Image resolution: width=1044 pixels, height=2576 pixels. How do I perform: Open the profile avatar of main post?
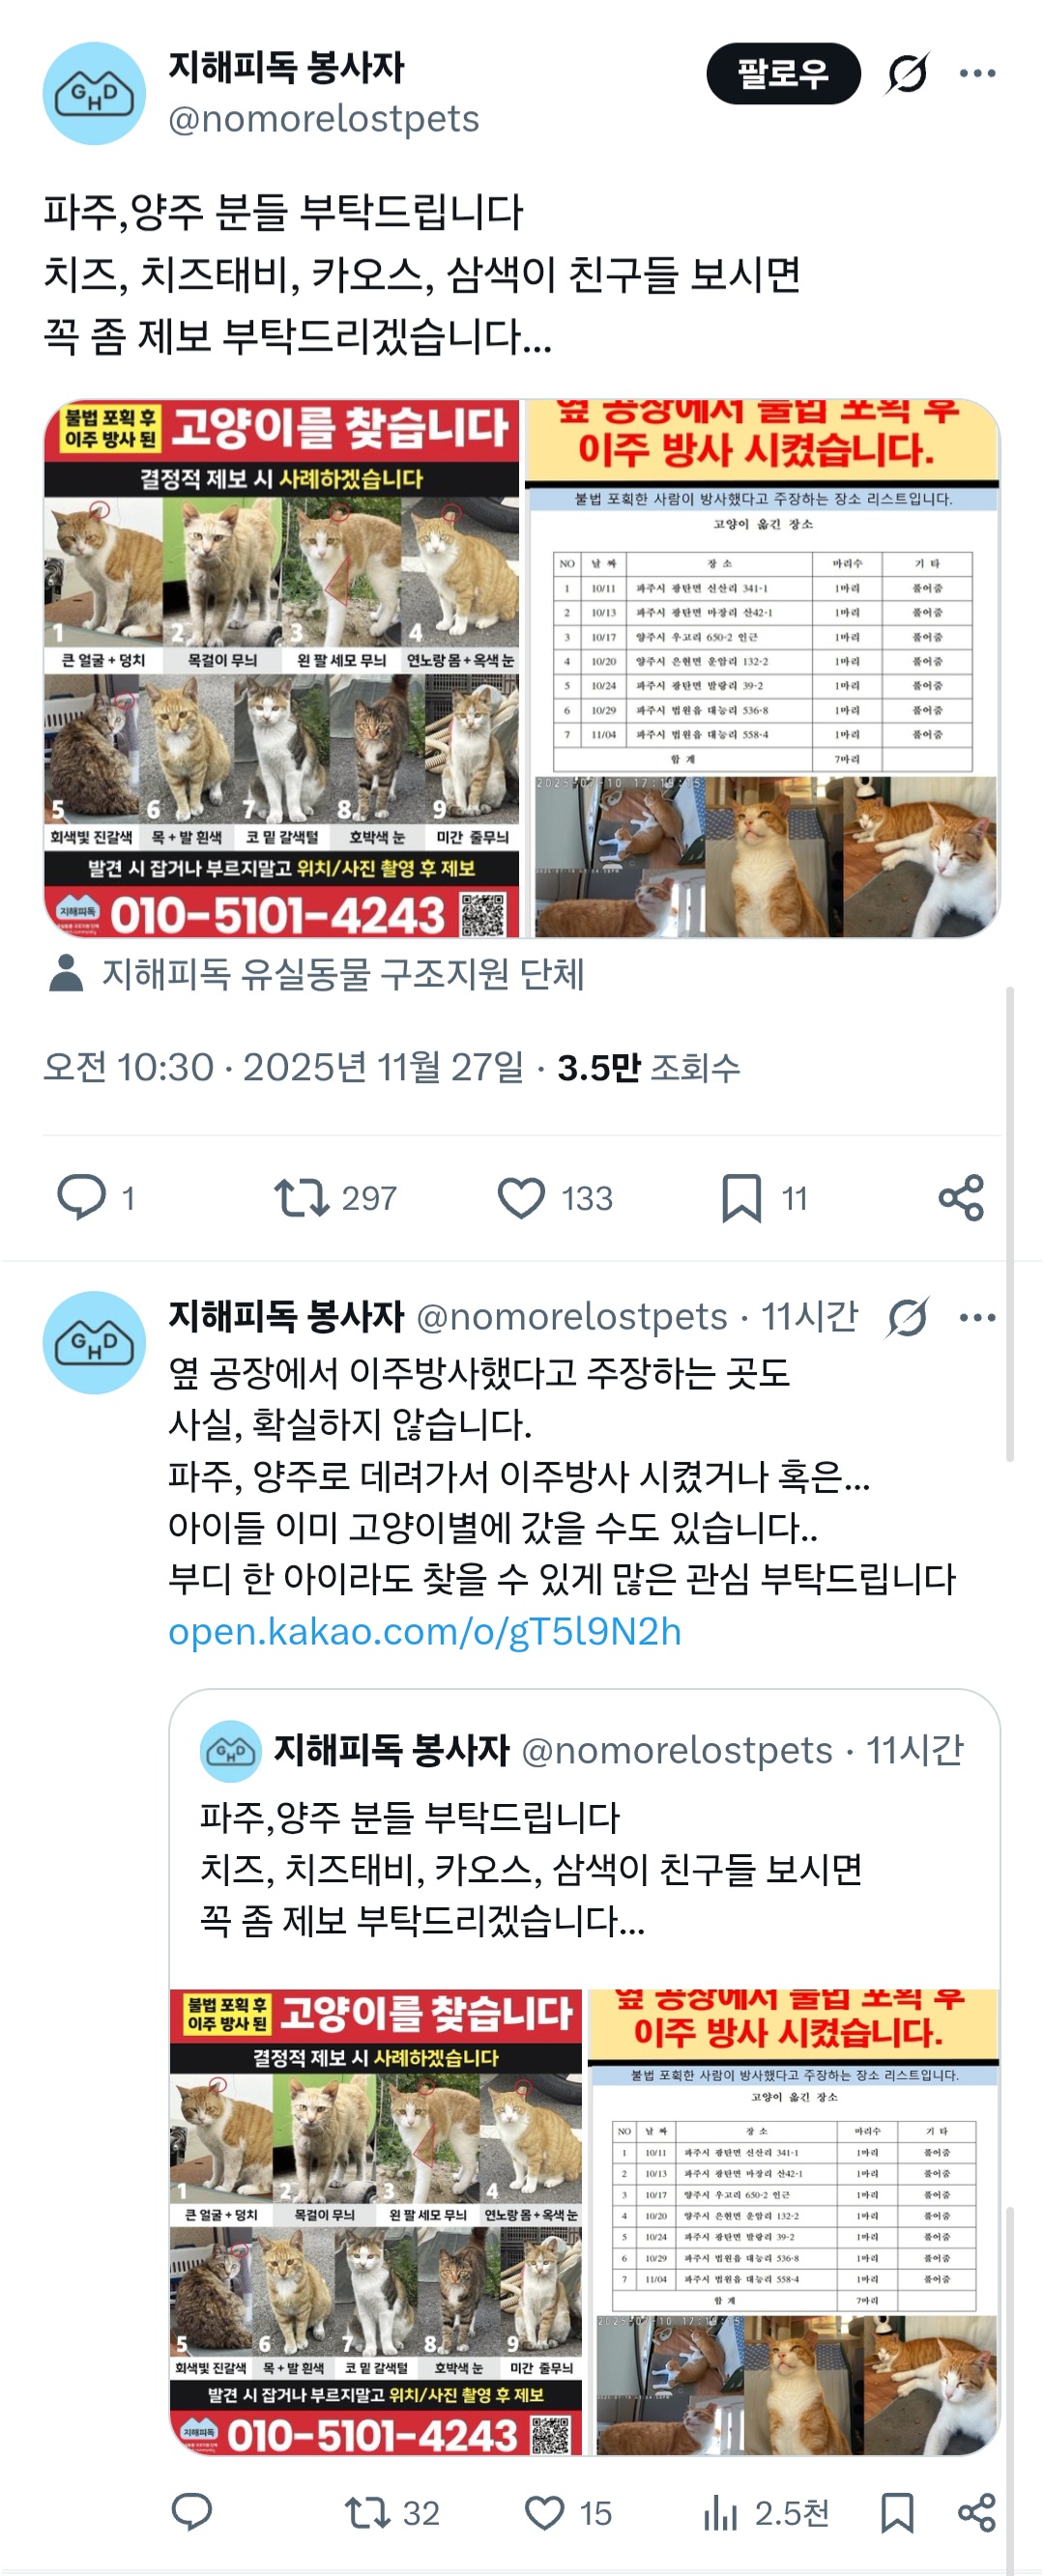pos(94,93)
